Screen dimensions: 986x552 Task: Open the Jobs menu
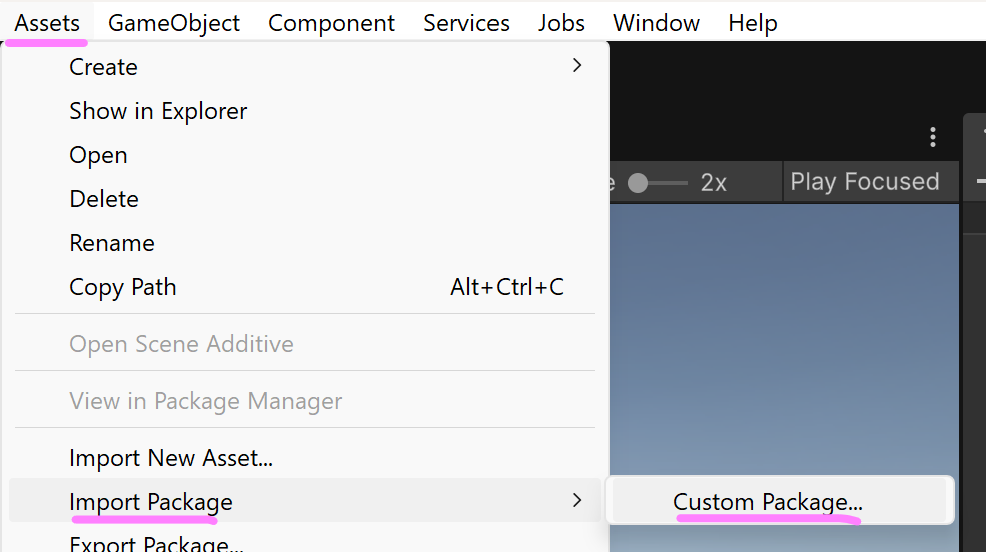click(x=561, y=23)
